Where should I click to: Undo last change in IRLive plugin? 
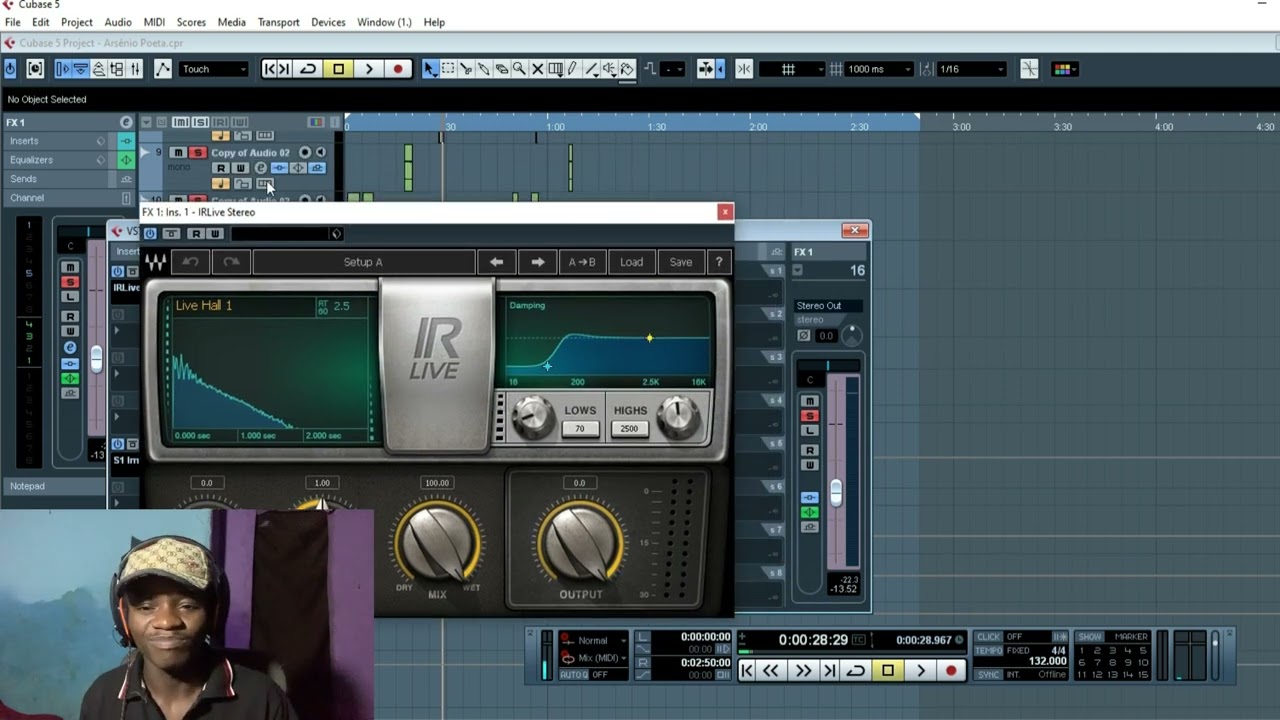[x=190, y=262]
